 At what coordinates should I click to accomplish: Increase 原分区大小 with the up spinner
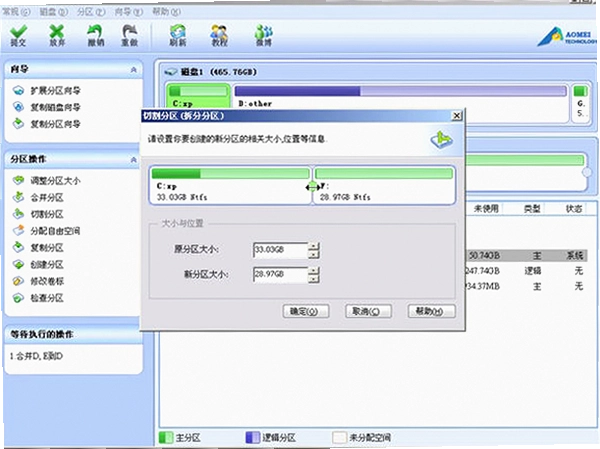pos(314,246)
